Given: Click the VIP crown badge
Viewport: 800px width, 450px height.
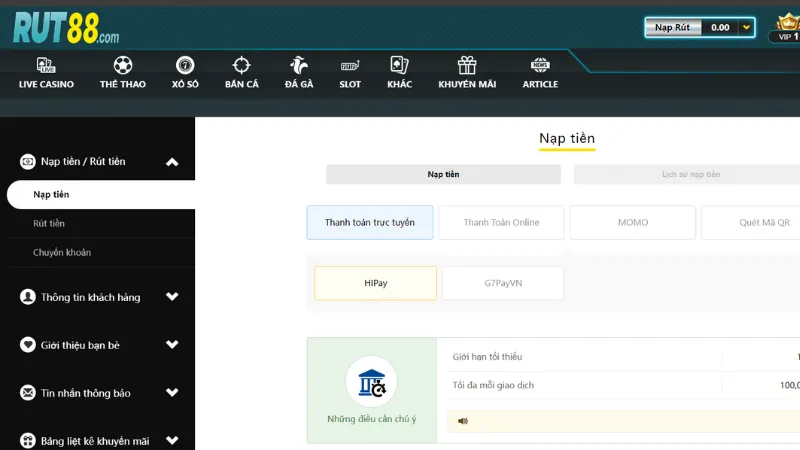Looking at the screenshot, I should click(x=787, y=28).
